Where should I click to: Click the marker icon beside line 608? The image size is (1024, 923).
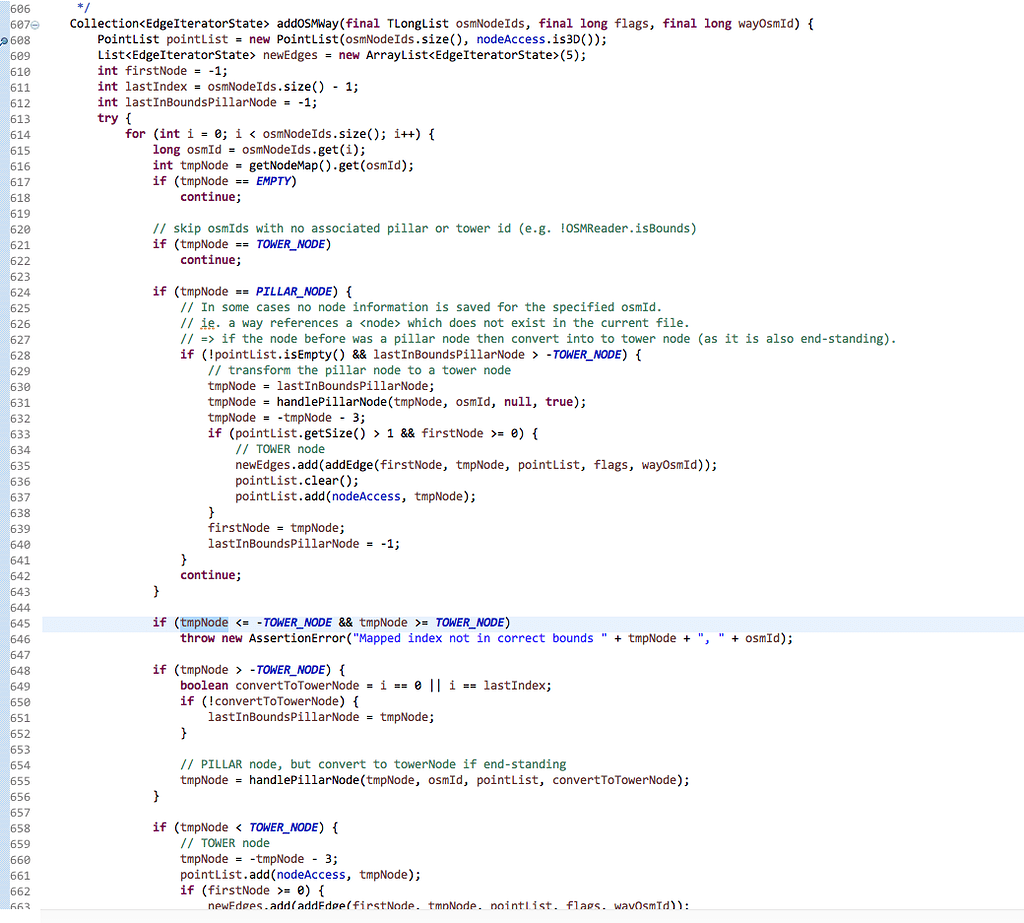click(x=6, y=38)
